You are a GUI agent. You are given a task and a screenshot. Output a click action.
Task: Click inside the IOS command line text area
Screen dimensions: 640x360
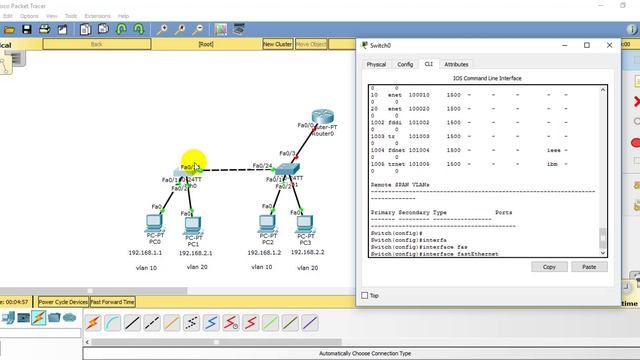[x=484, y=171]
